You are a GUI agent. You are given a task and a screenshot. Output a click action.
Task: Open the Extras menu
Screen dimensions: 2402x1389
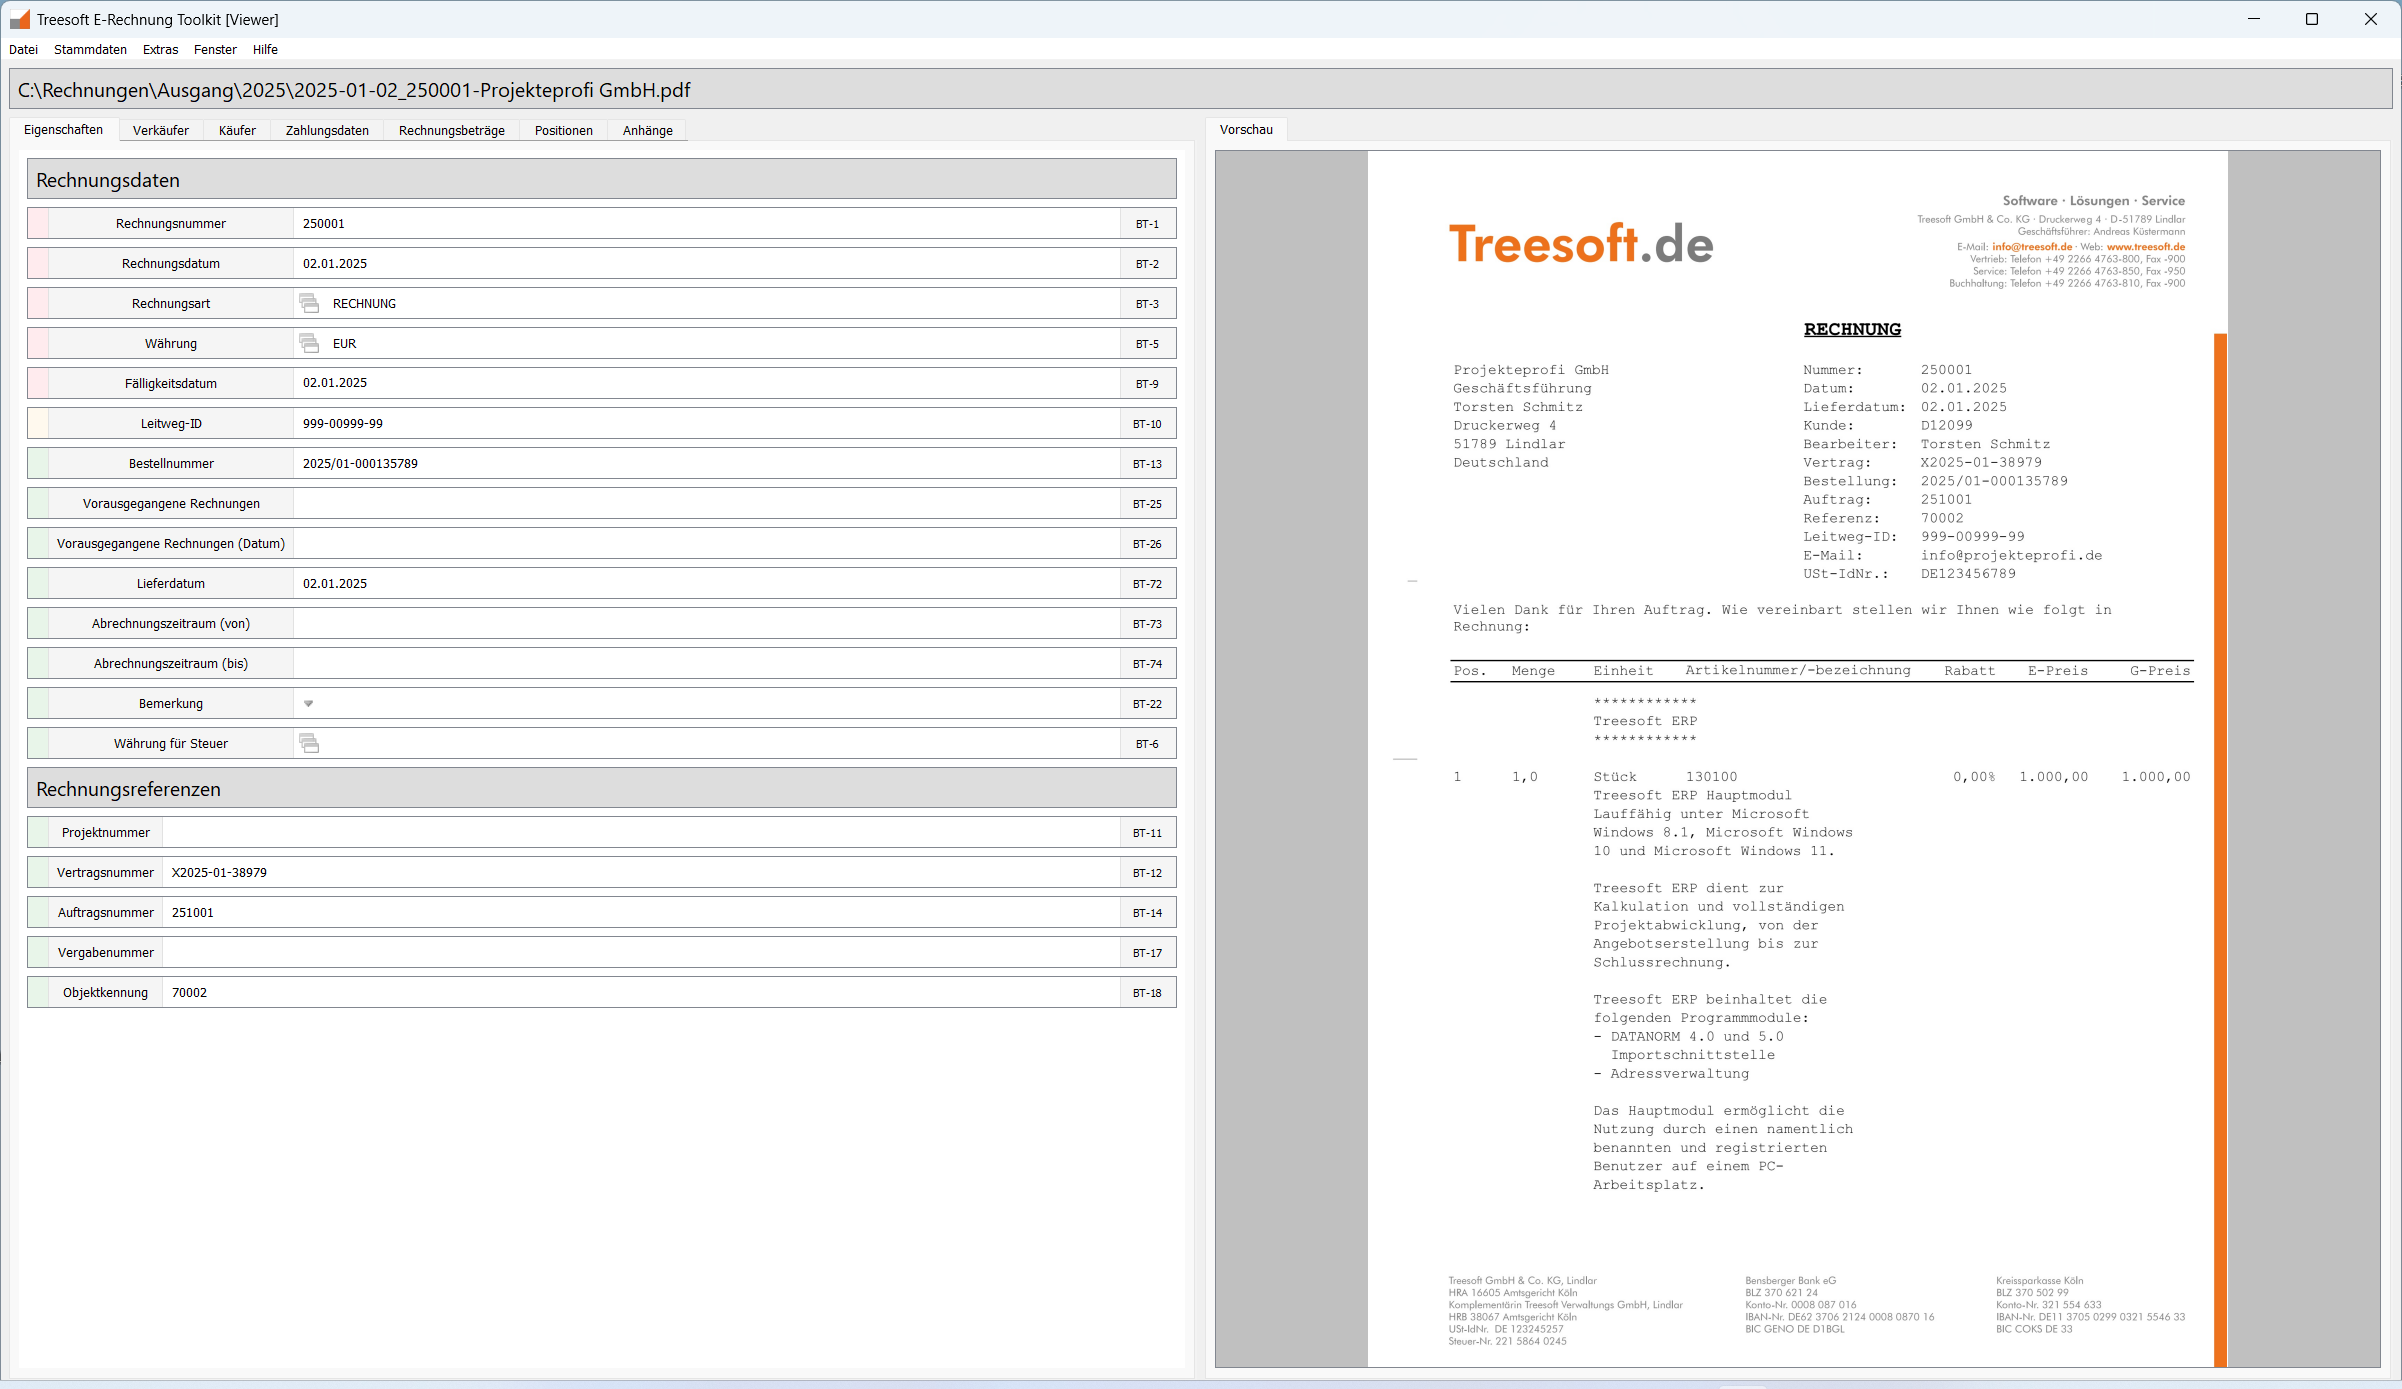point(160,49)
